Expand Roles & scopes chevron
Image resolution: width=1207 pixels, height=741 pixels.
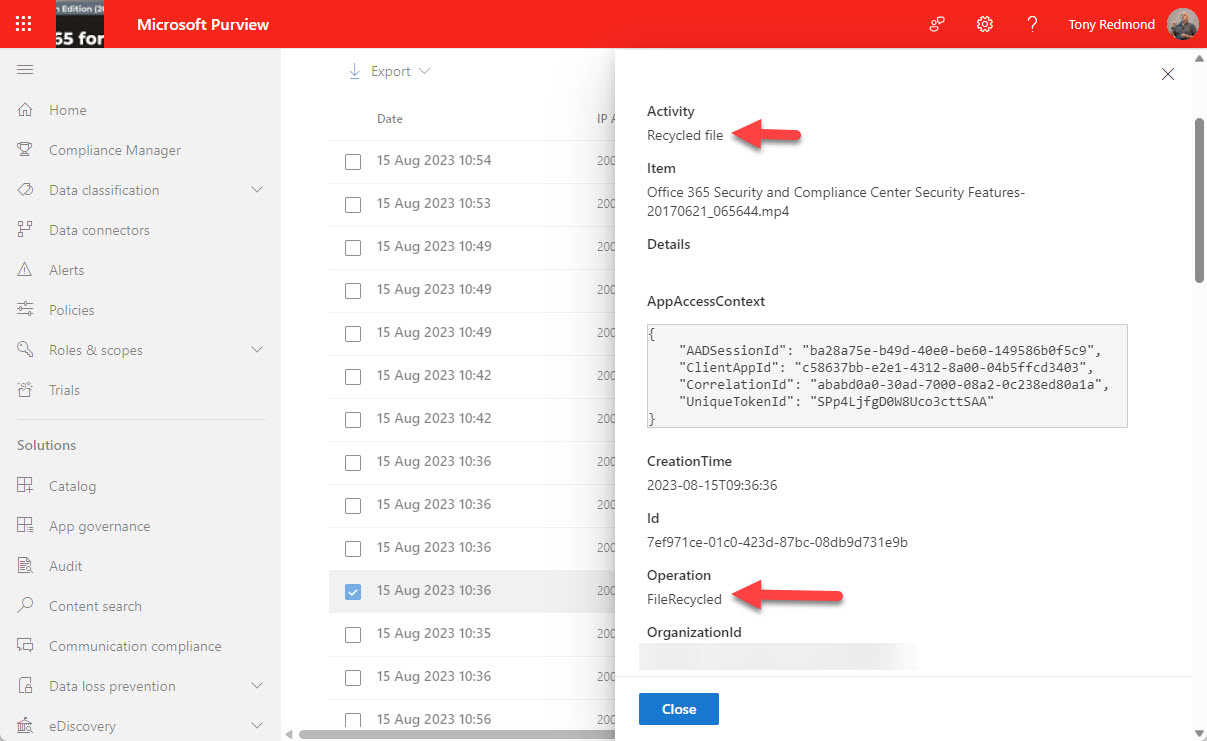pyautogui.click(x=257, y=350)
